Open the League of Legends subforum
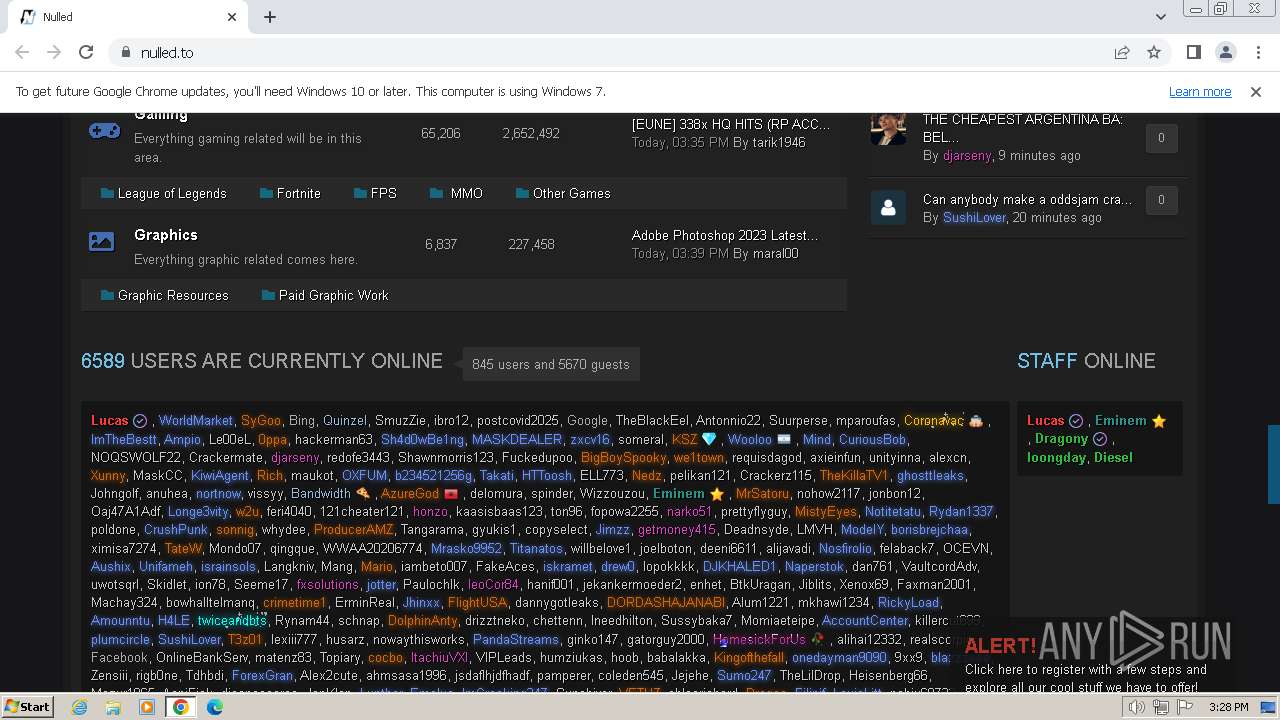 (x=172, y=193)
